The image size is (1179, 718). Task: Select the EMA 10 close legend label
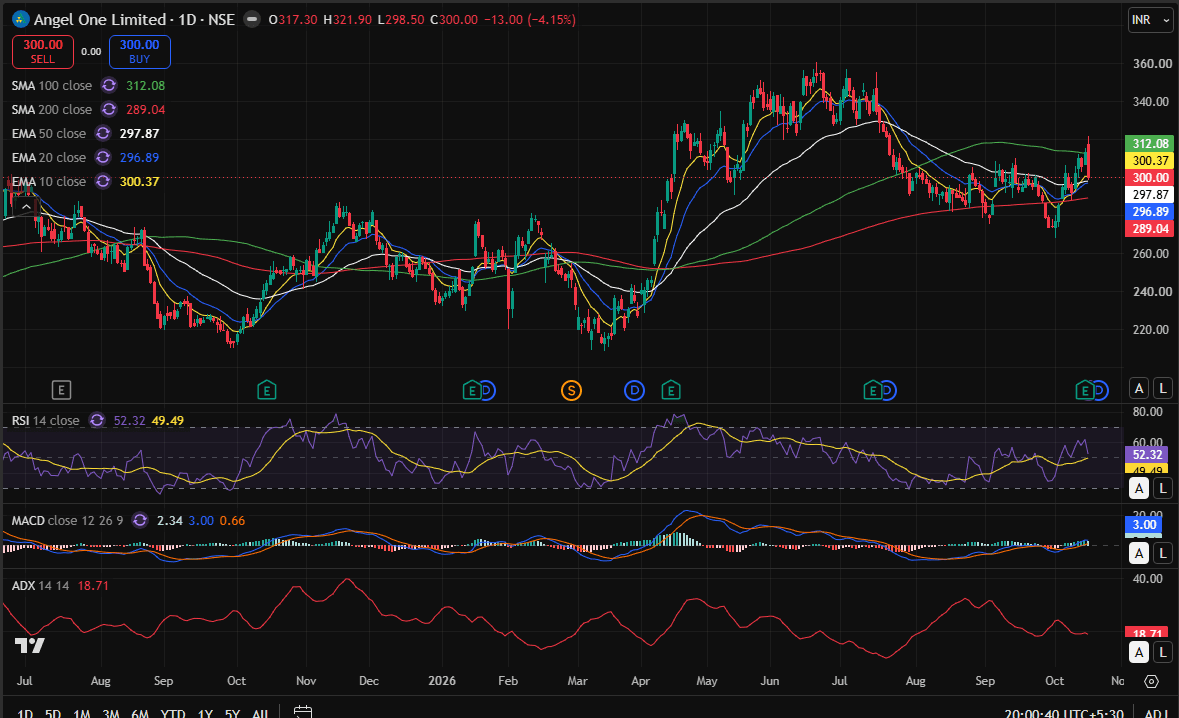(x=49, y=182)
